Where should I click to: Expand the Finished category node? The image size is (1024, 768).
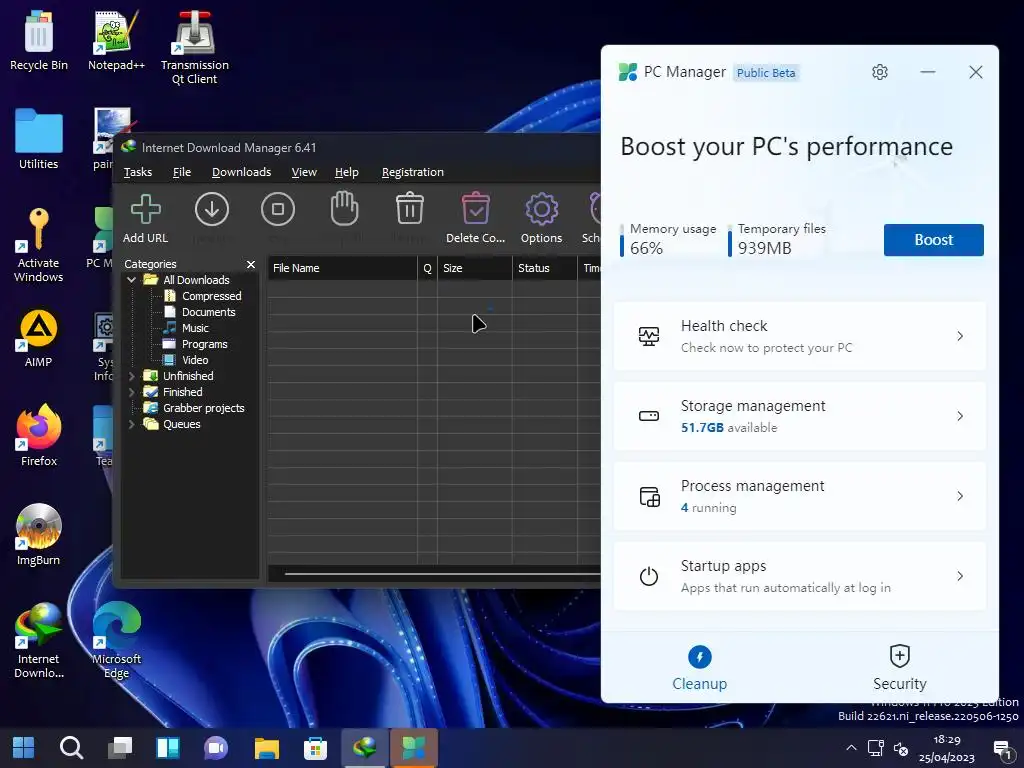point(131,392)
